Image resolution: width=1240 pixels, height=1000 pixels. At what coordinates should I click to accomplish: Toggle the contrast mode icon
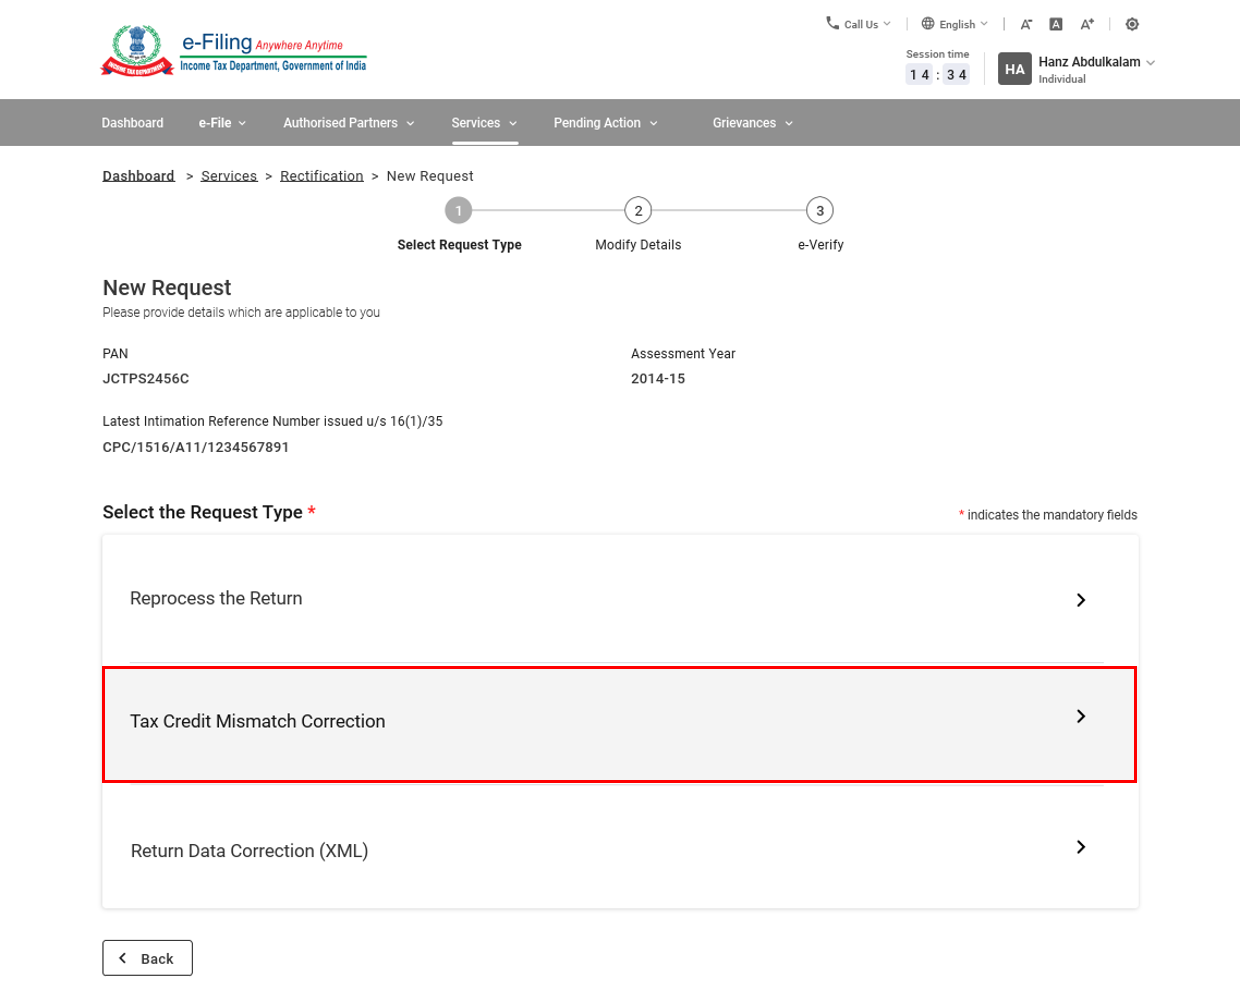1132,24
